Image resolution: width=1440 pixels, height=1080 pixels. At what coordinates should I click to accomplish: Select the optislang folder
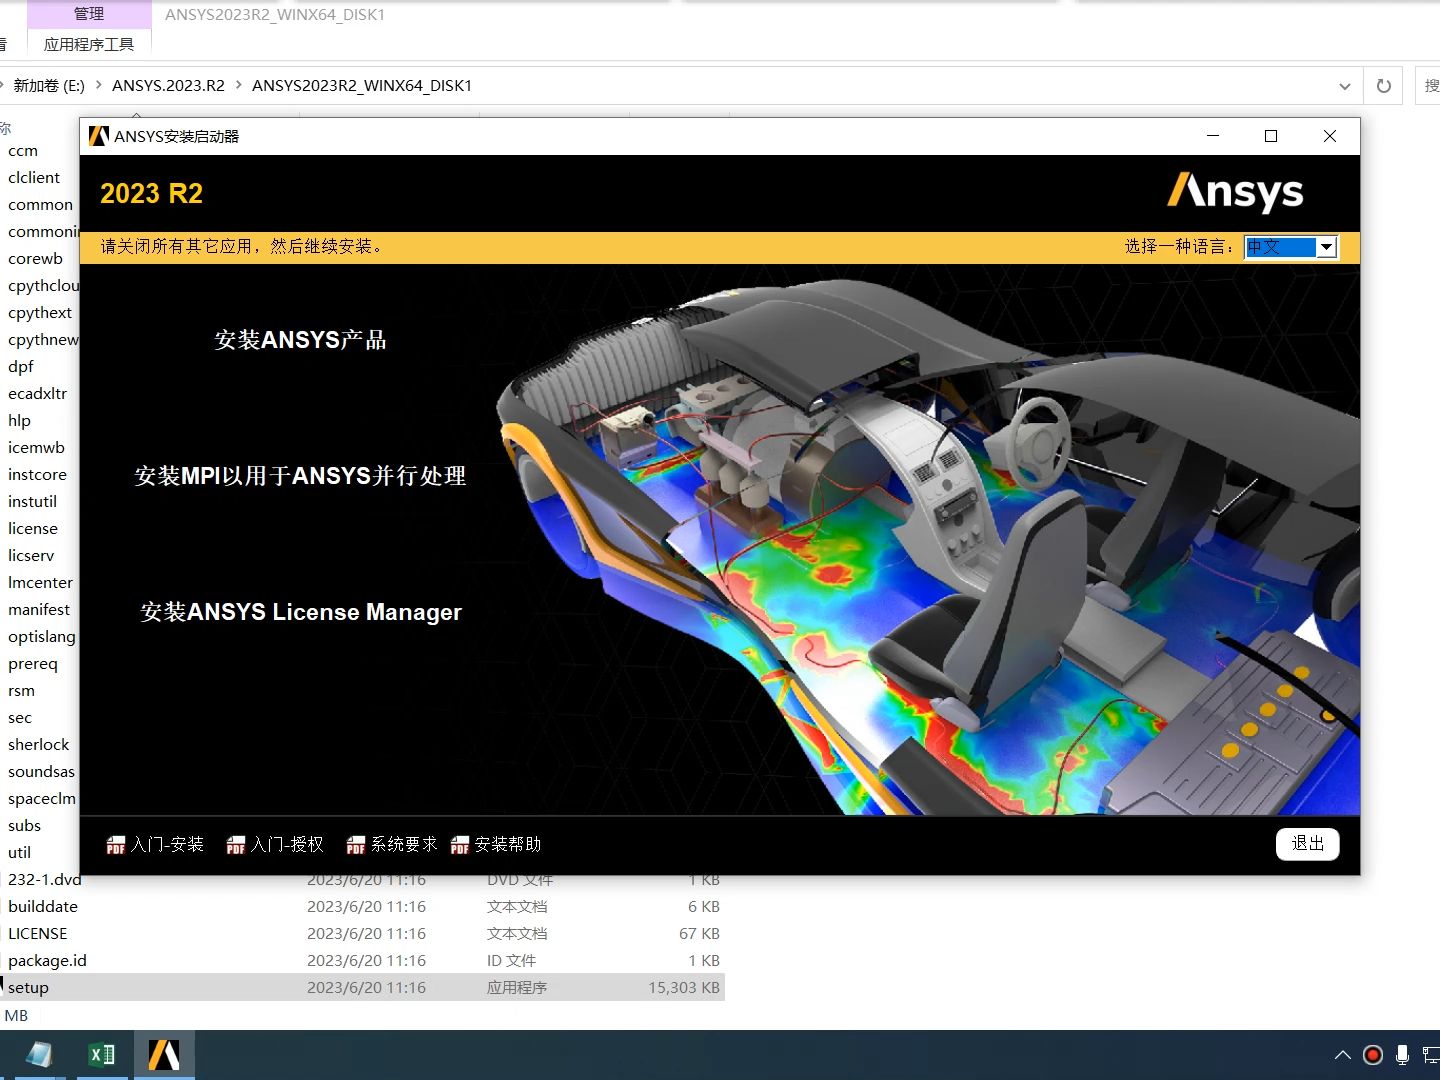point(41,637)
